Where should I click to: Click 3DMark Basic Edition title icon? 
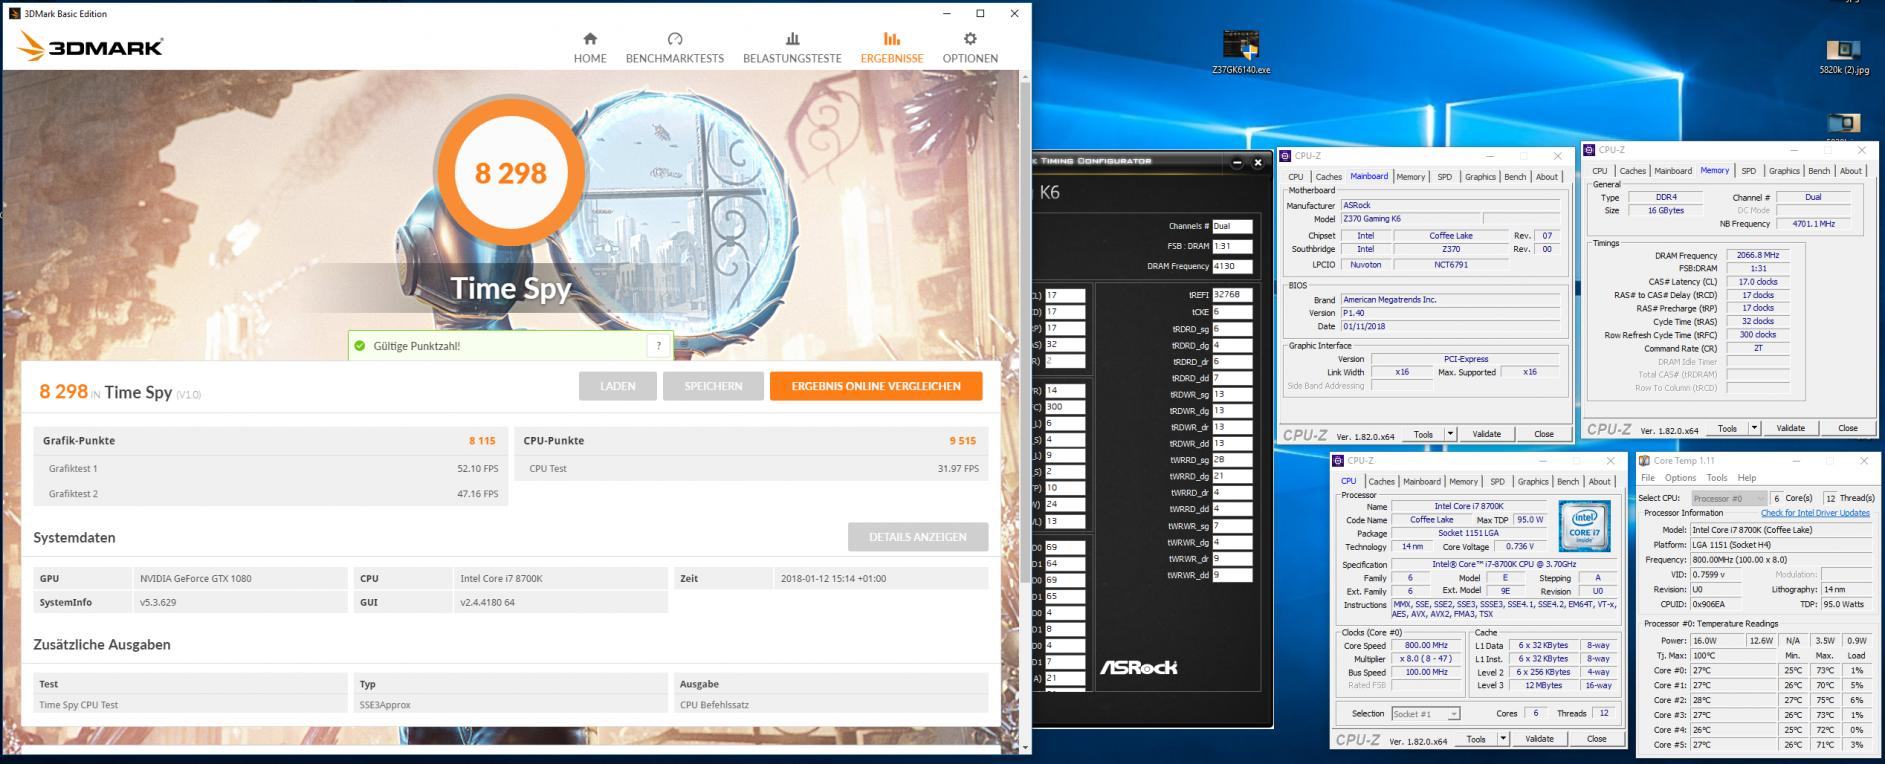coord(14,13)
